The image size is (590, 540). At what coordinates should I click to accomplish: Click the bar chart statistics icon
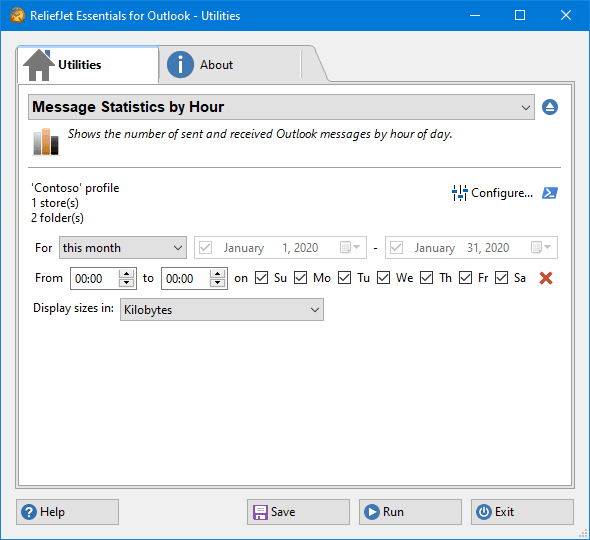click(46, 141)
